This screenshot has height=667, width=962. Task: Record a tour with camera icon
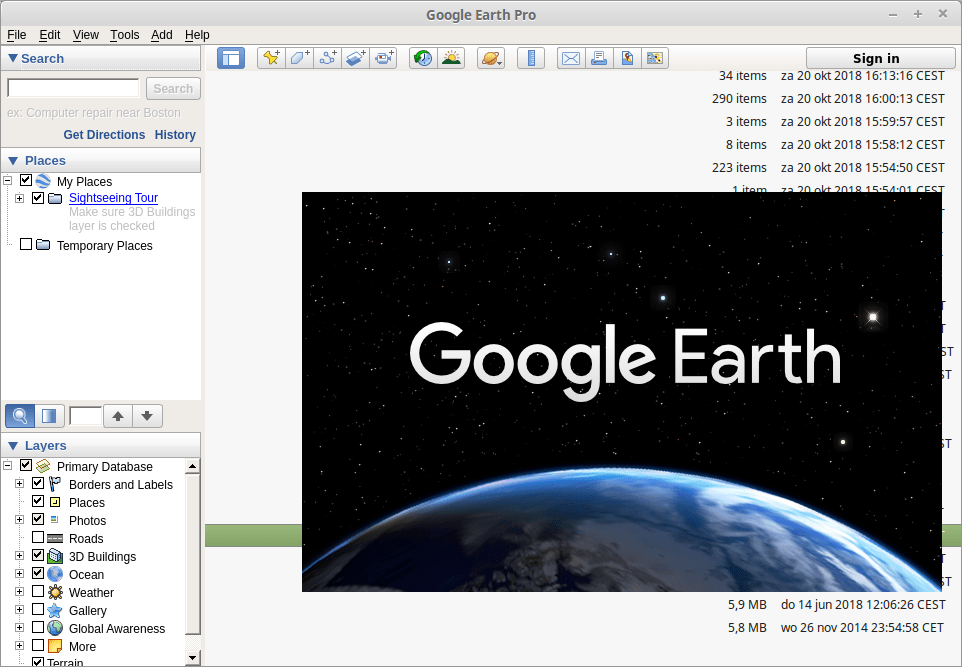pyautogui.click(x=384, y=58)
